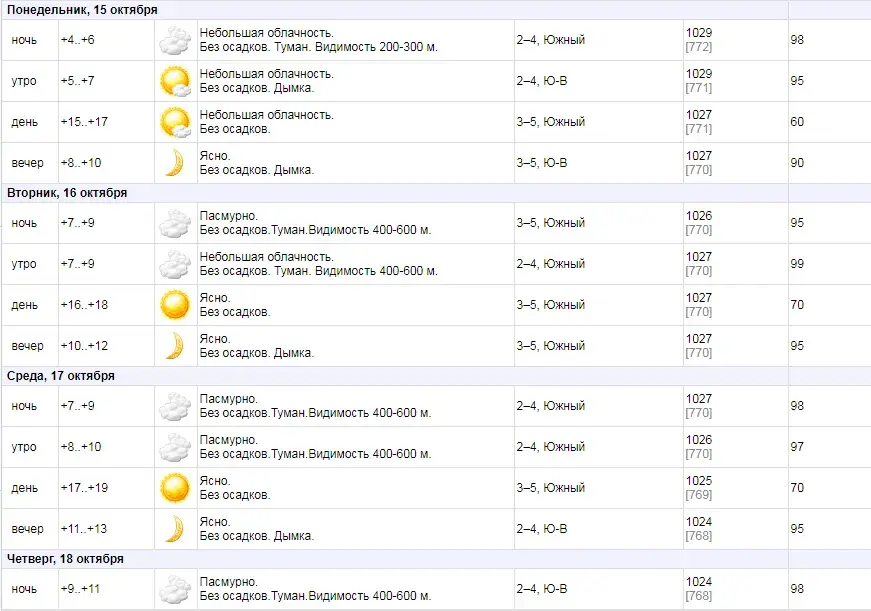Select the 'Понедельник, 15 октября' header

pyautogui.click(x=82, y=10)
